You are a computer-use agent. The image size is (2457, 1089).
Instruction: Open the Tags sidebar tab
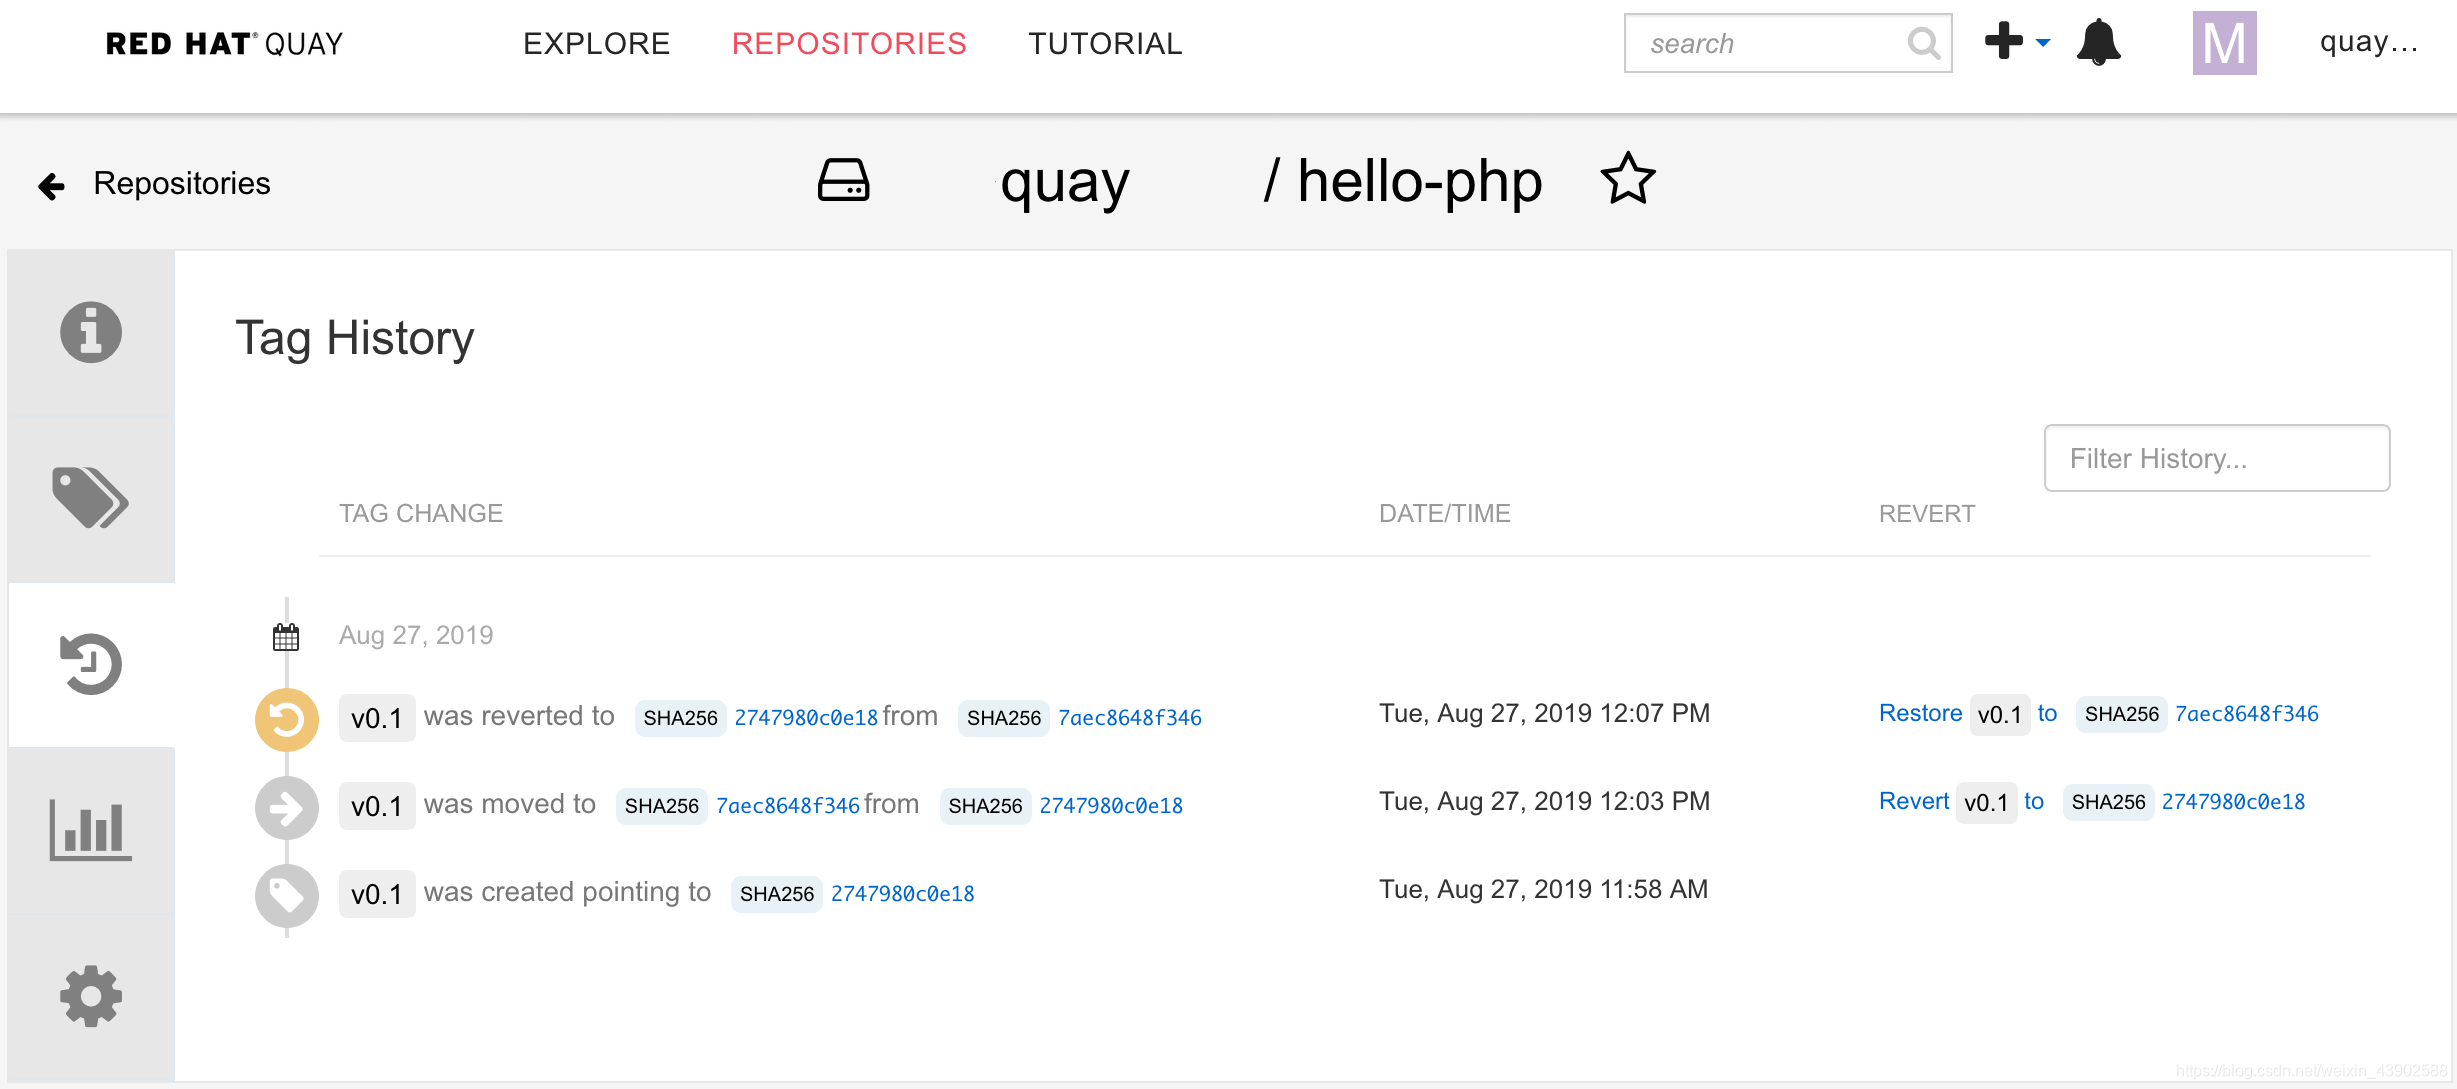[91, 497]
